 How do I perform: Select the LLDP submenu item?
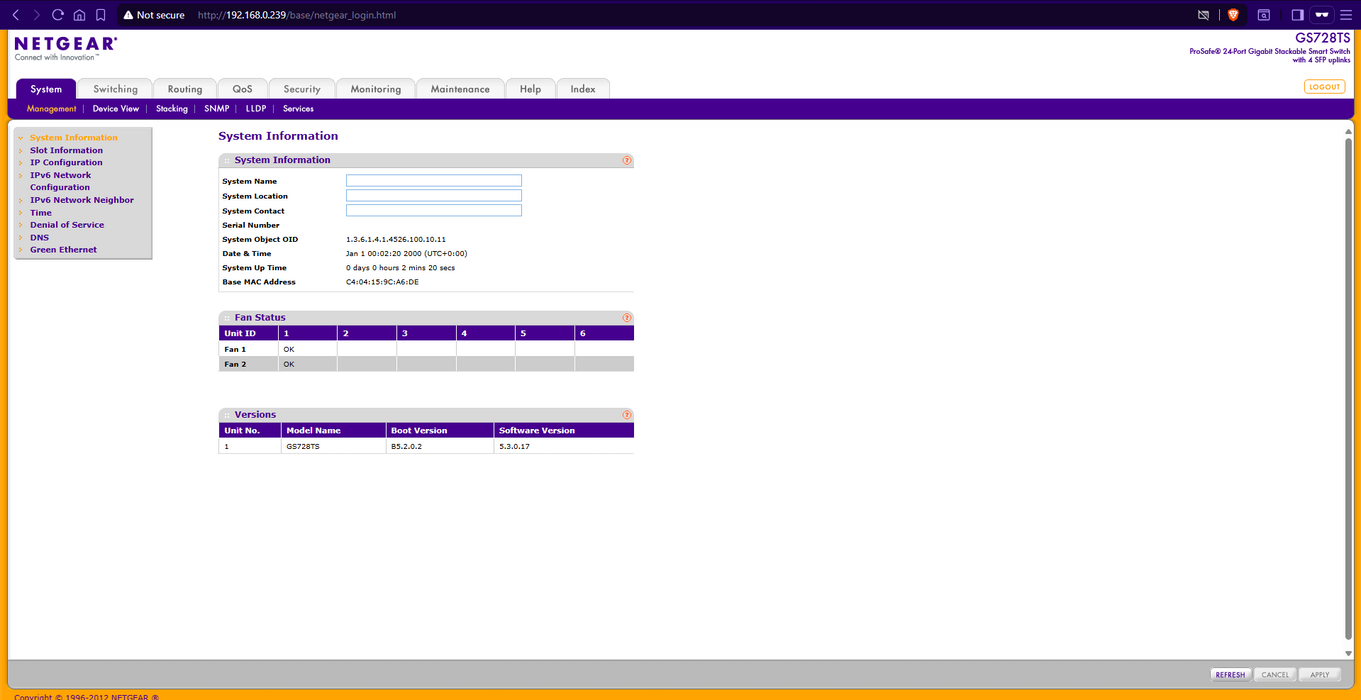pos(256,109)
